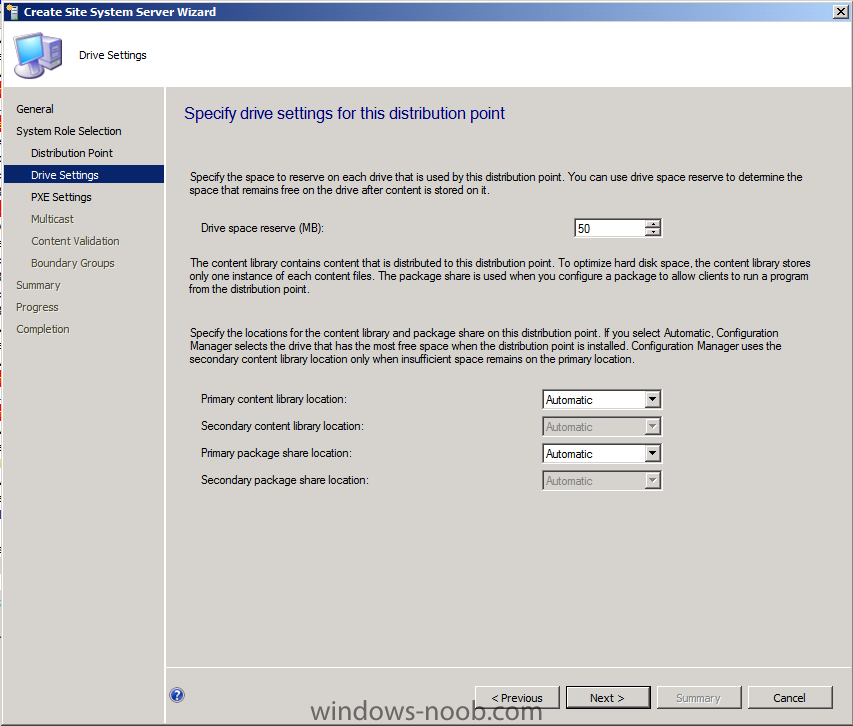Viewport: 853px width, 726px height.
Task: Open the help icon at bottom left
Action: tap(177, 695)
